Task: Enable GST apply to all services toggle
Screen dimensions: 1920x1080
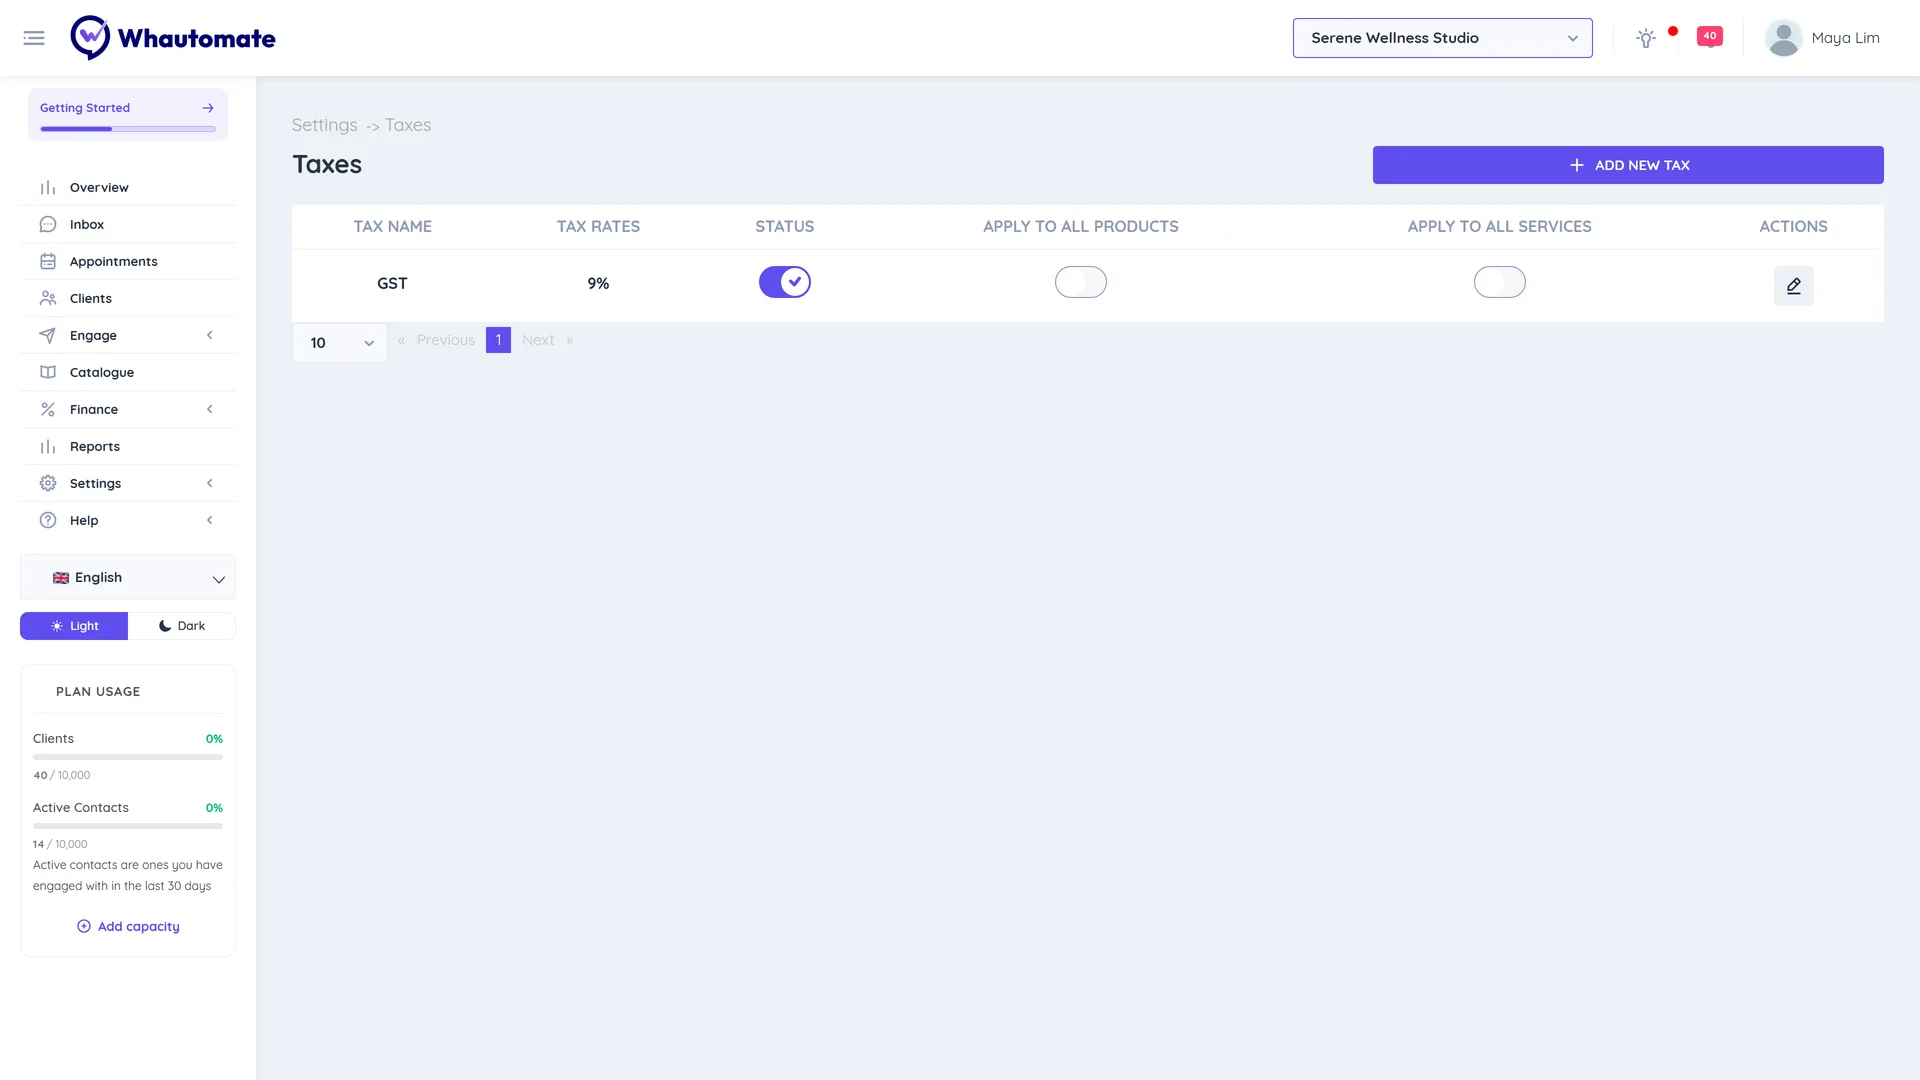Action: pyautogui.click(x=1500, y=282)
